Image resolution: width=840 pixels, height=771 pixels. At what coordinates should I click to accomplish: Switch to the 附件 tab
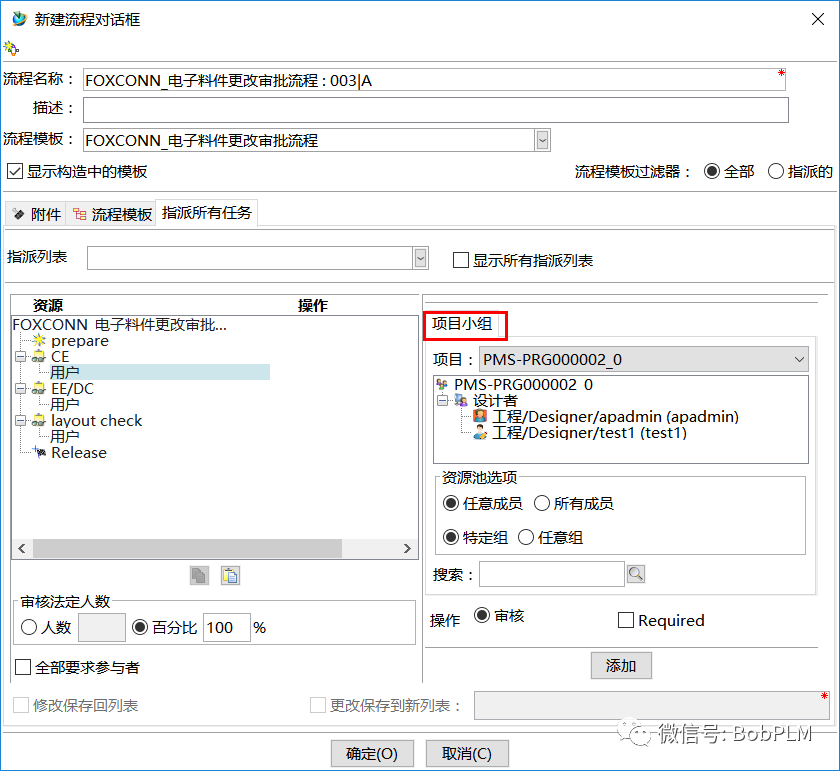(36, 214)
